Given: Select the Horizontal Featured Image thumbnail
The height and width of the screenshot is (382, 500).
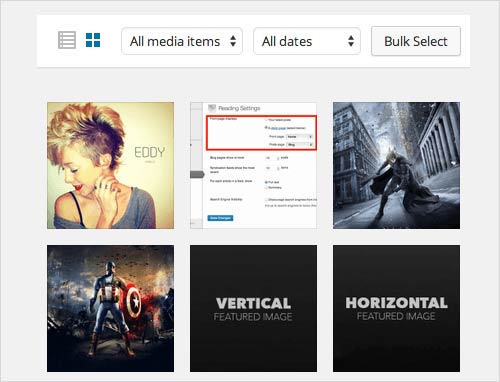Looking at the screenshot, I should [x=396, y=308].
